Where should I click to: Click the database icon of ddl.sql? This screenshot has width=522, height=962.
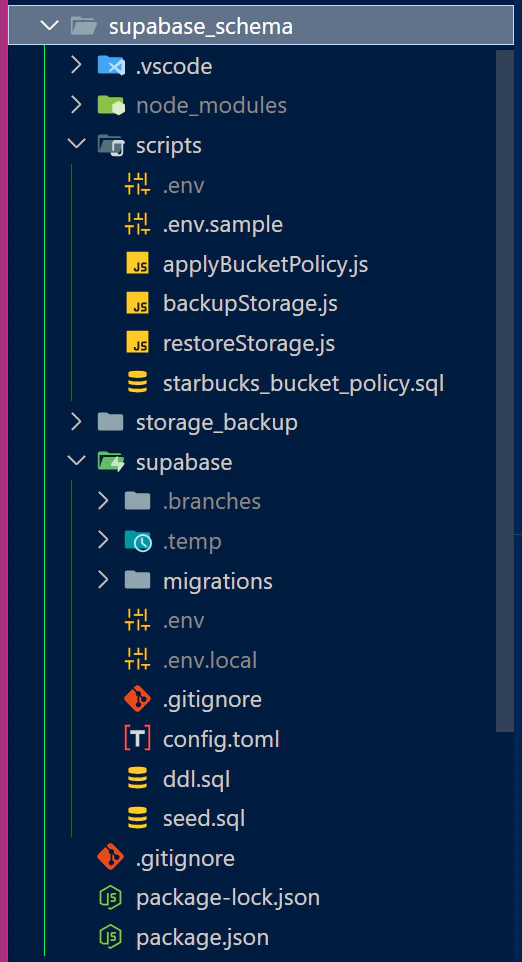pyautogui.click(x=137, y=779)
